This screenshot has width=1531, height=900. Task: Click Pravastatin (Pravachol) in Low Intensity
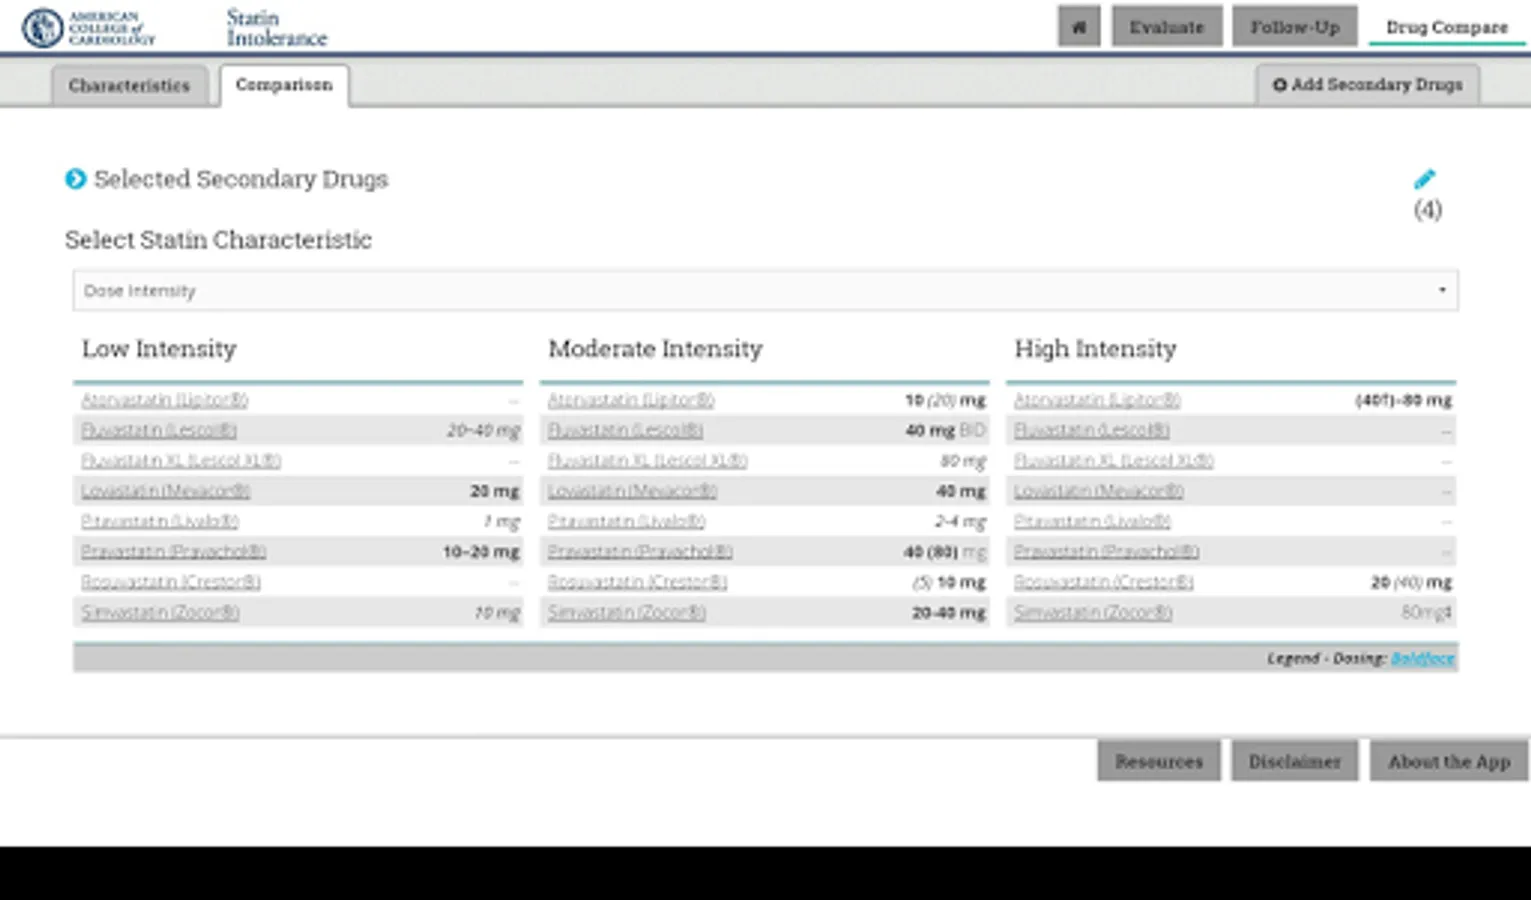(174, 552)
